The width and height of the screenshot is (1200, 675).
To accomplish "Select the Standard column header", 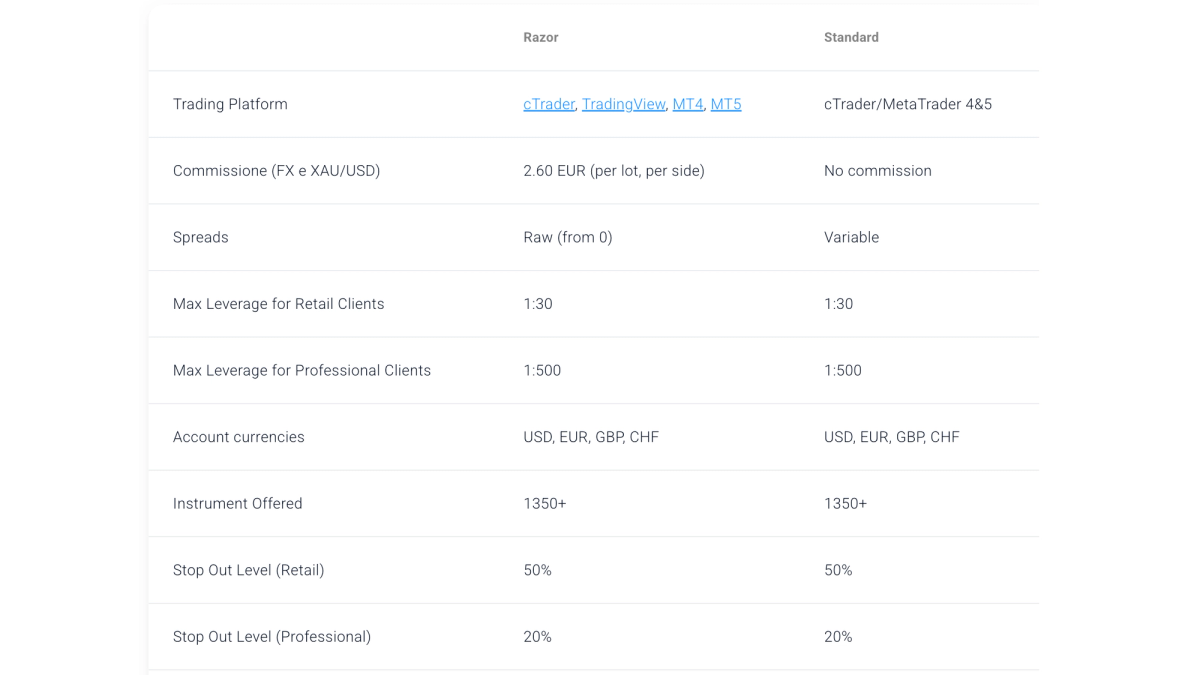I will (851, 37).
